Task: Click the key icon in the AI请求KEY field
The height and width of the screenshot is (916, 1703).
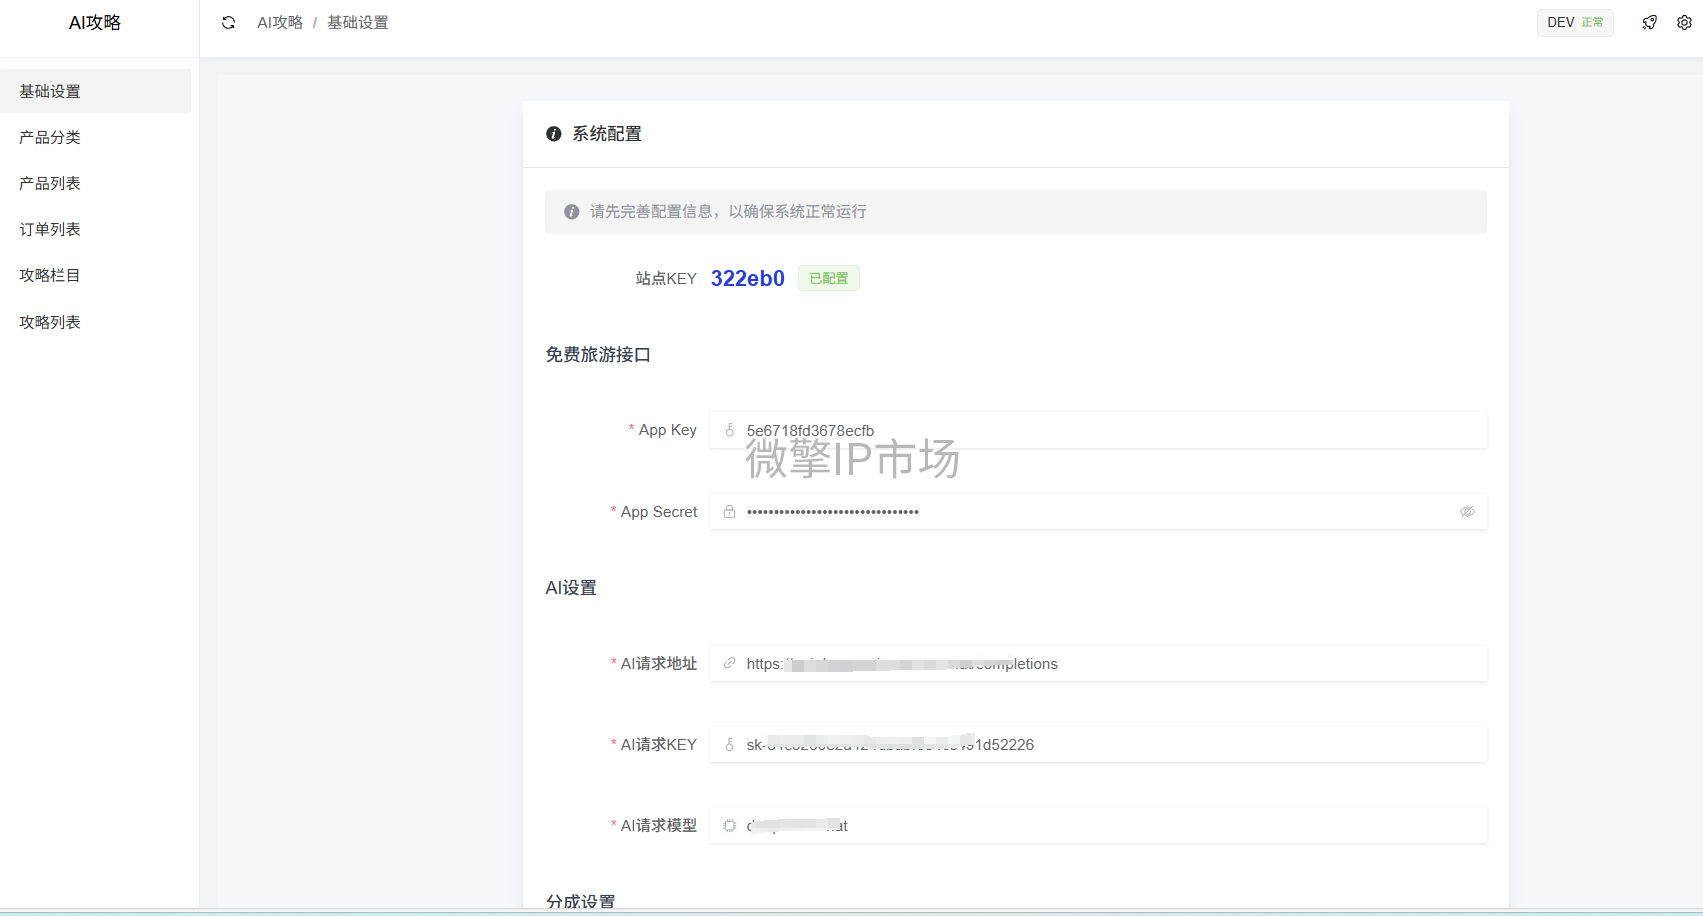Action: [x=728, y=744]
